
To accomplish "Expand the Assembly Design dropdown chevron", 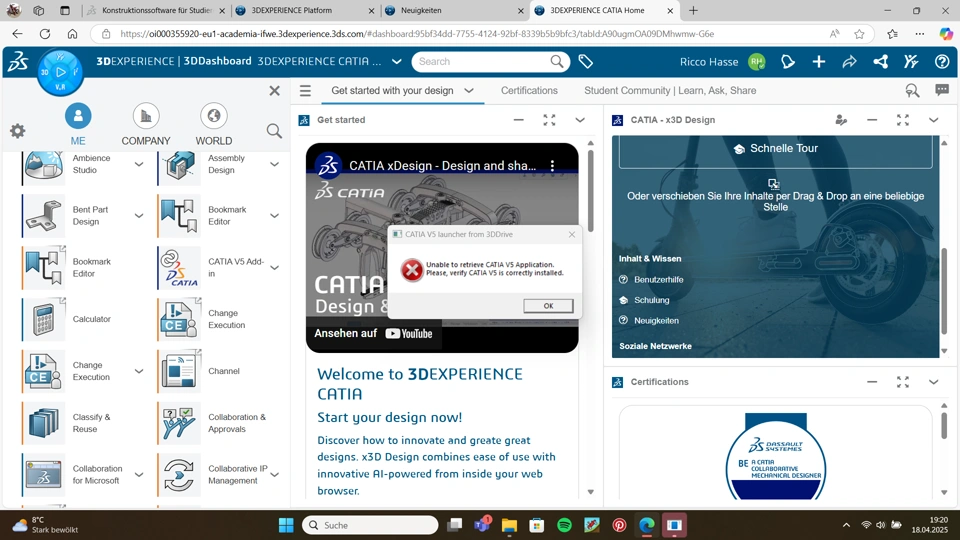I will point(274,164).
